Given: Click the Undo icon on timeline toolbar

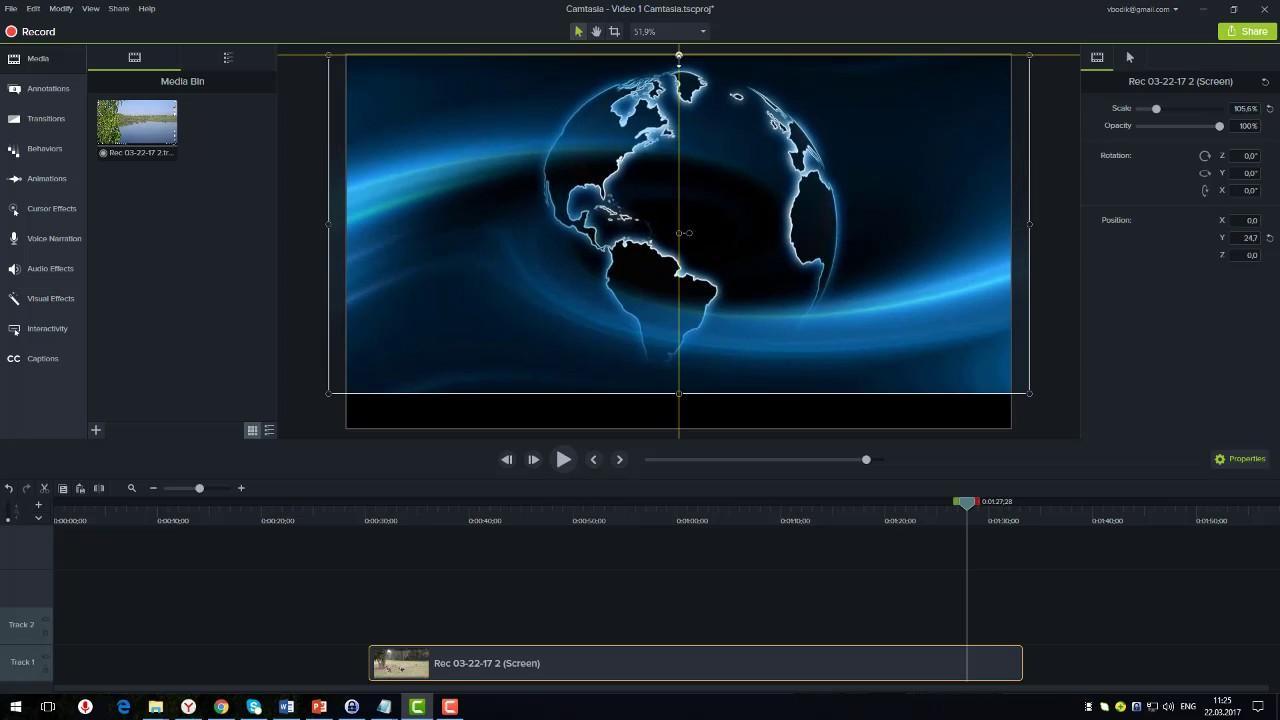Looking at the screenshot, I should tap(9, 488).
